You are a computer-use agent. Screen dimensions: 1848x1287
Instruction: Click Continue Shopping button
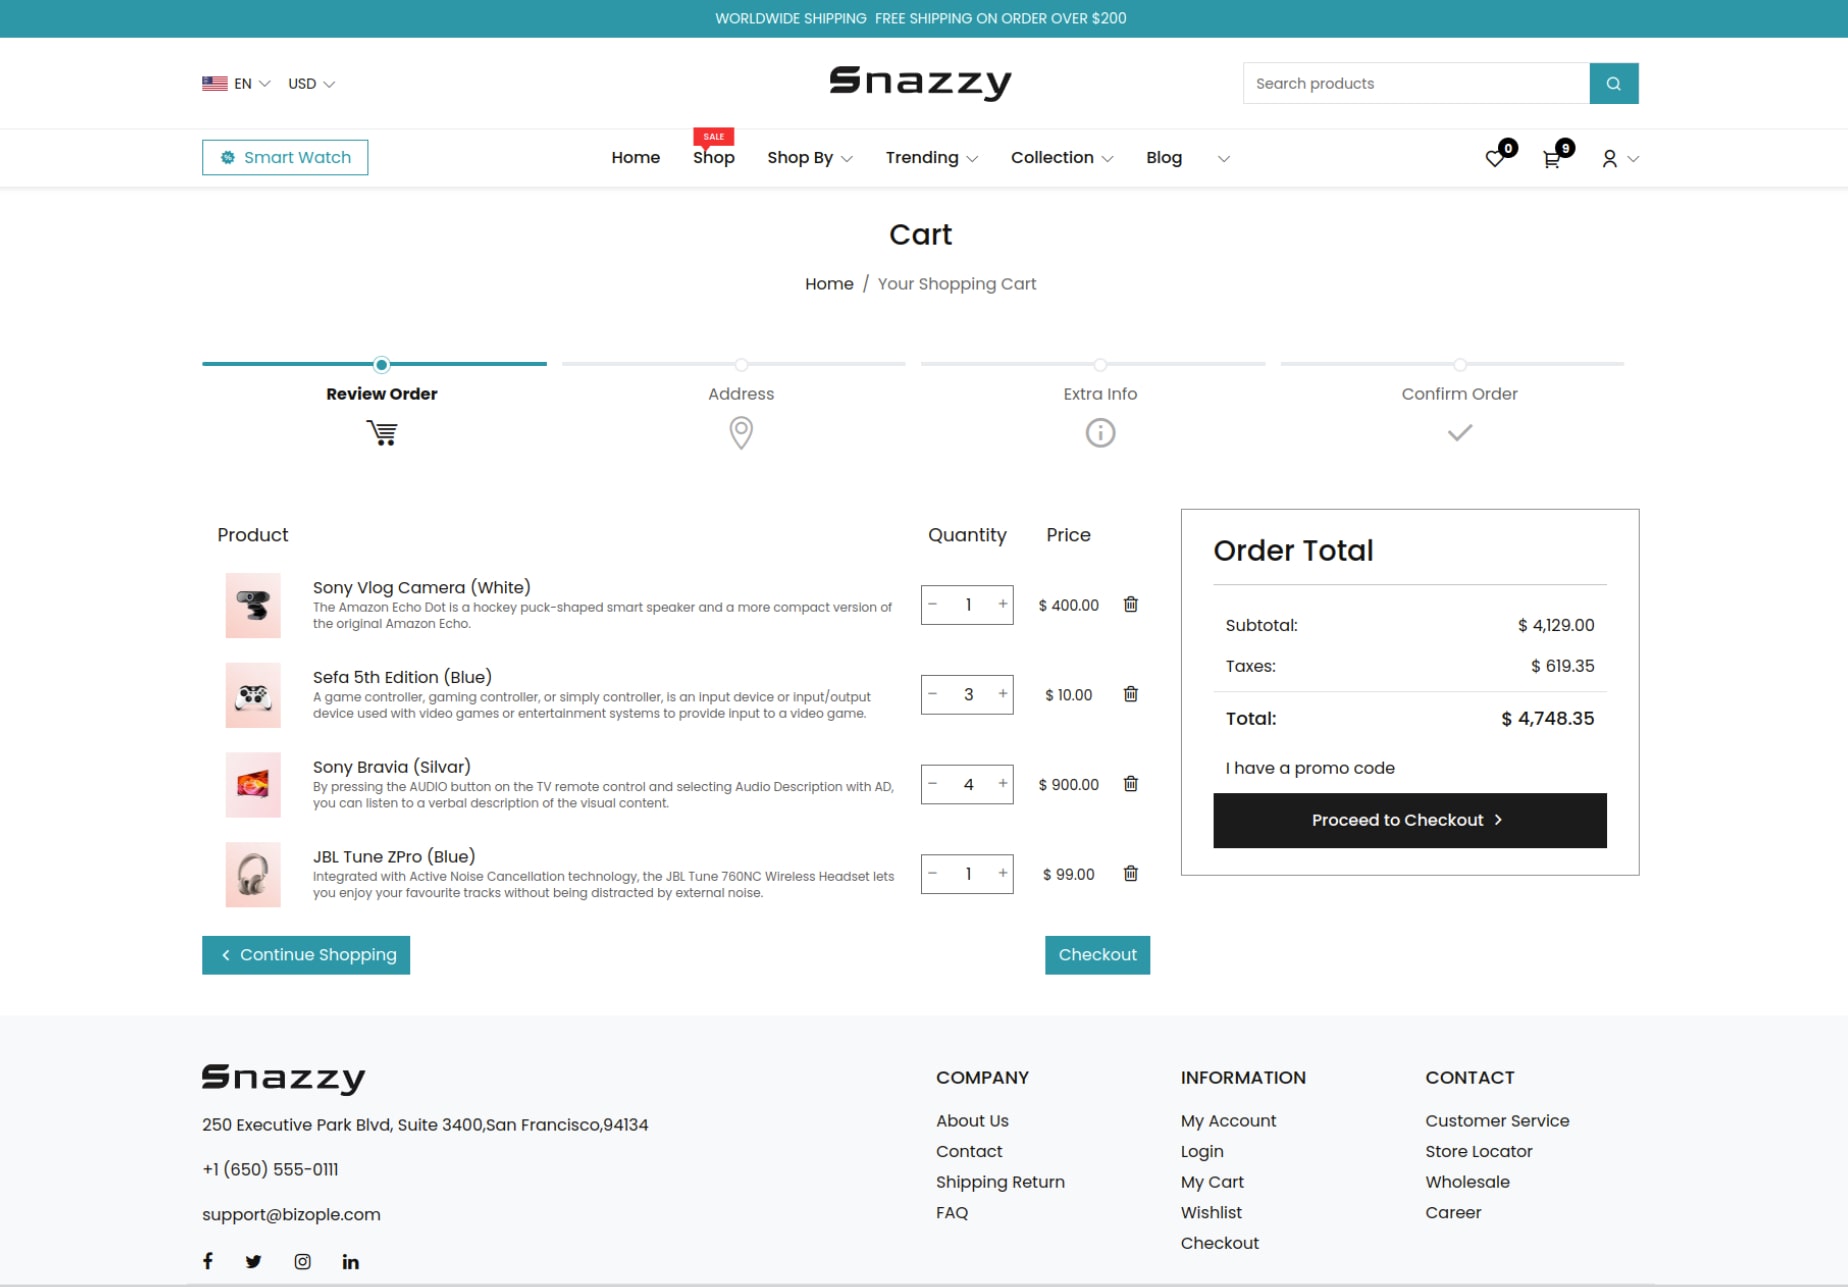pos(306,955)
